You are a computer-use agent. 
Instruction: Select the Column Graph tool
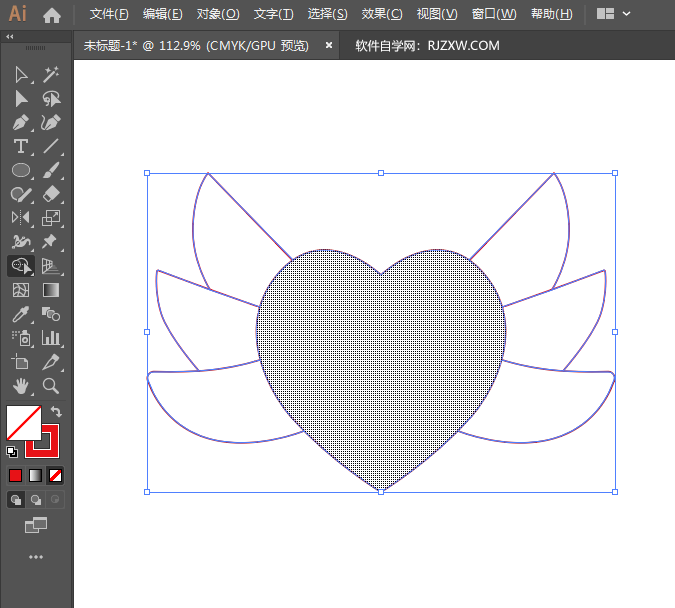[51, 338]
